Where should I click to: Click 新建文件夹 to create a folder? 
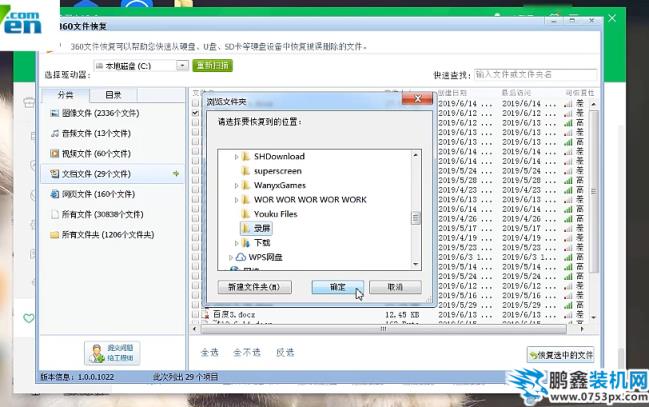[x=255, y=287]
